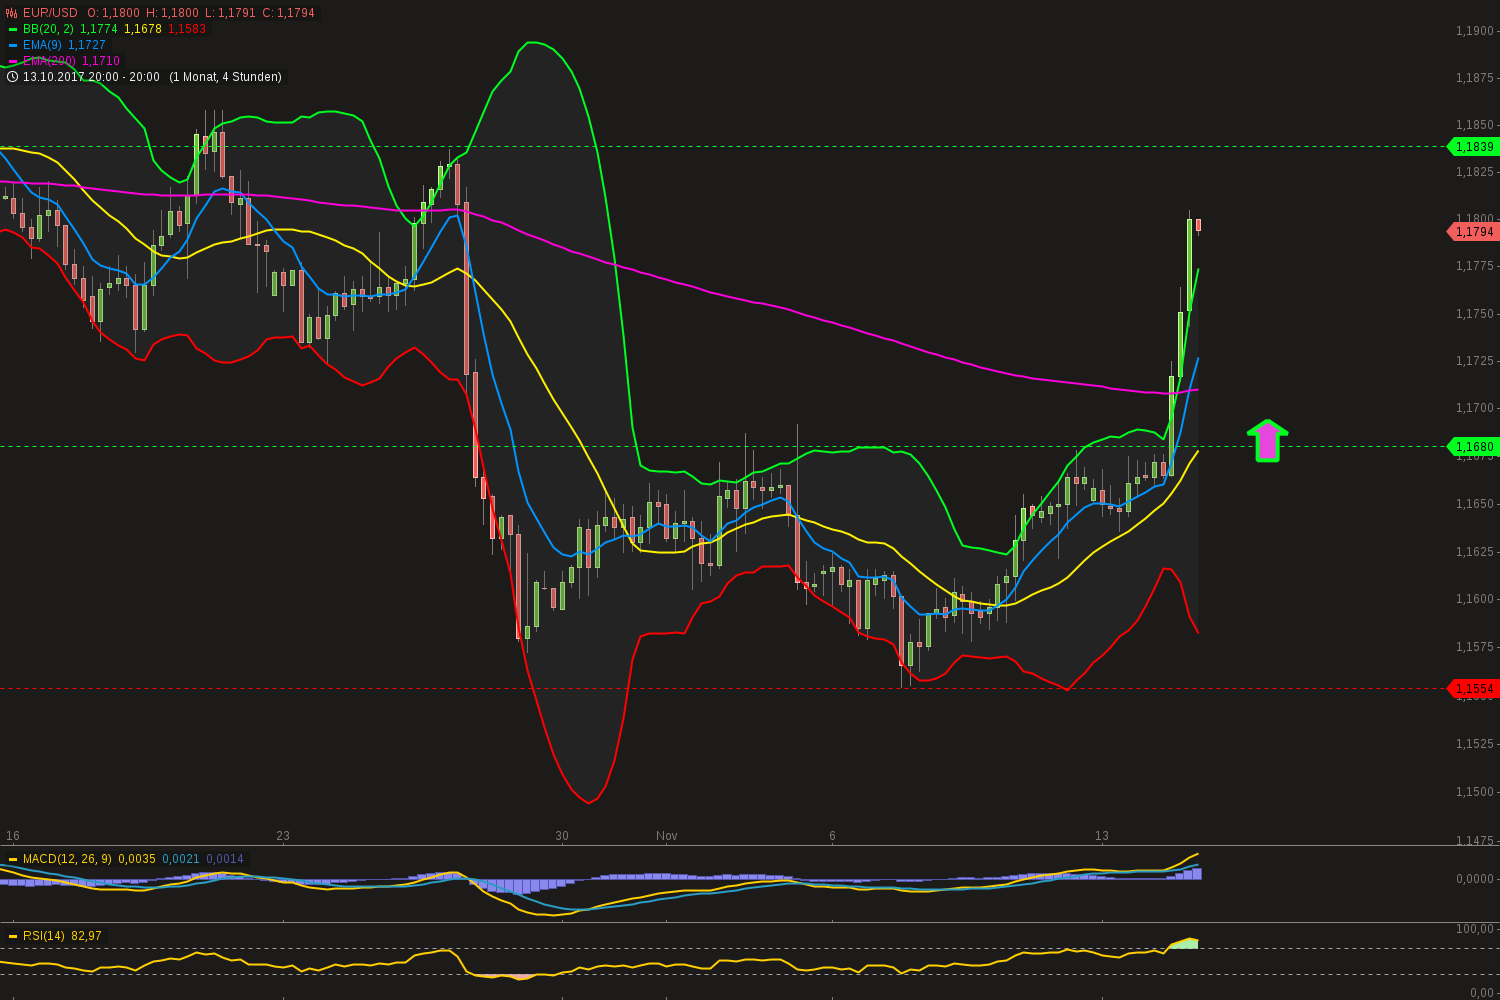The height and width of the screenshot is (1000, 1500).
Task: Click the 1,1900 price axis label
Action: pyautogui.click(x=1475, y=31)
